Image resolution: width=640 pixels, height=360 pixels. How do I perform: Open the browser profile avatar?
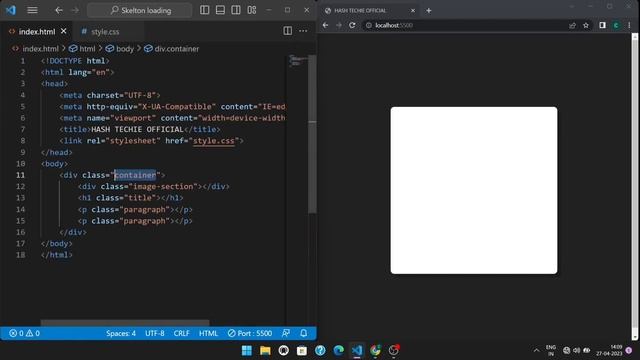(x=616, y=25)
